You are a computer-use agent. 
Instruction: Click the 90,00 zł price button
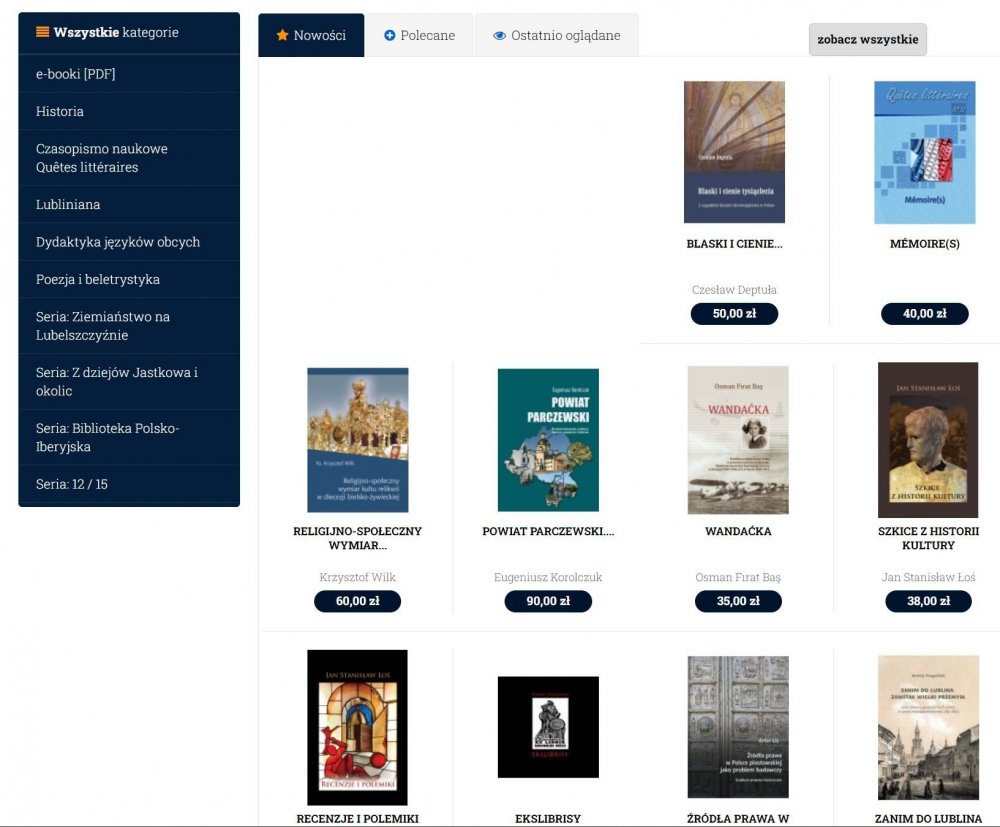(548, 601)
